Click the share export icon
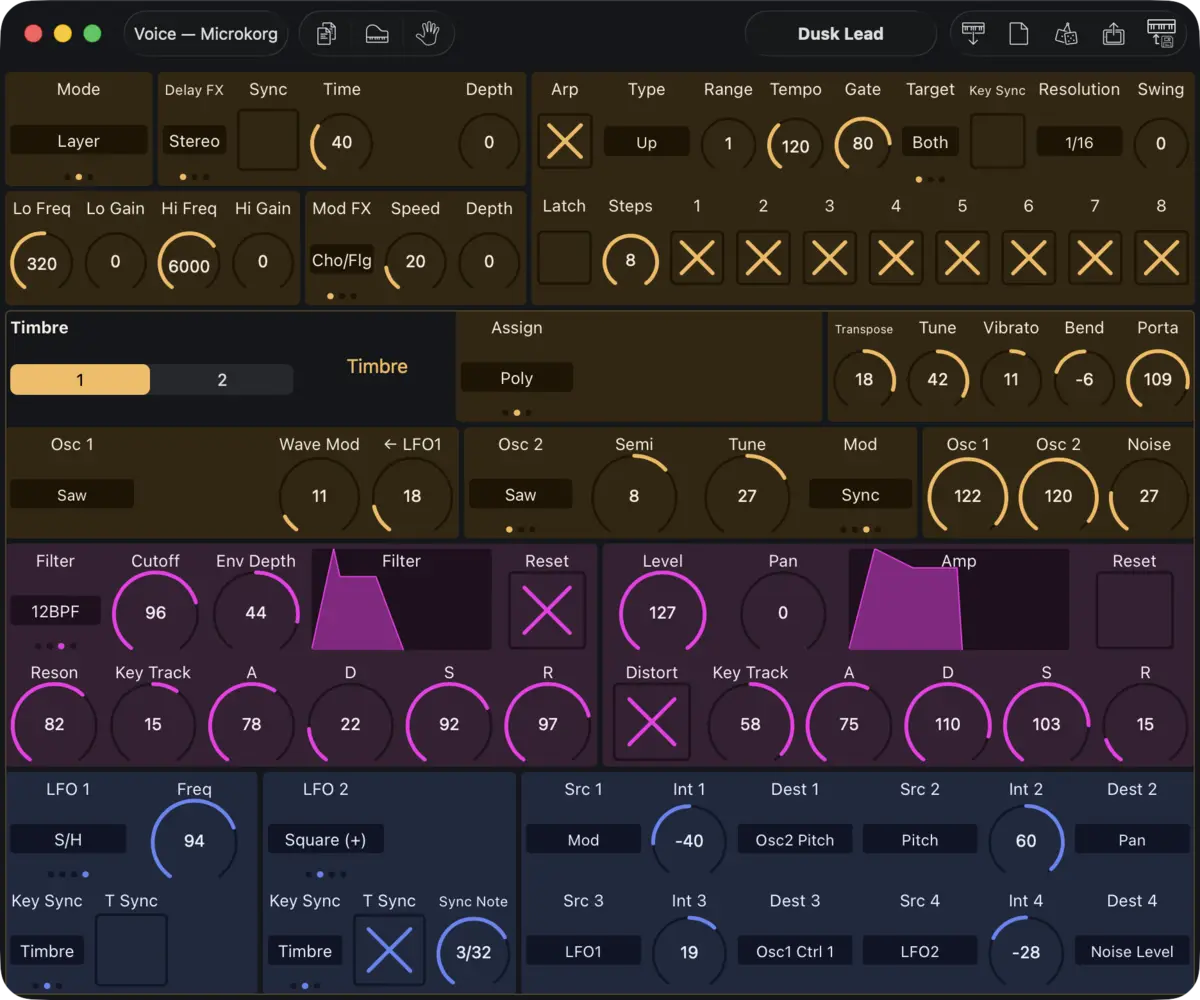1200x1000 pixels. [x=1113, y=34]
